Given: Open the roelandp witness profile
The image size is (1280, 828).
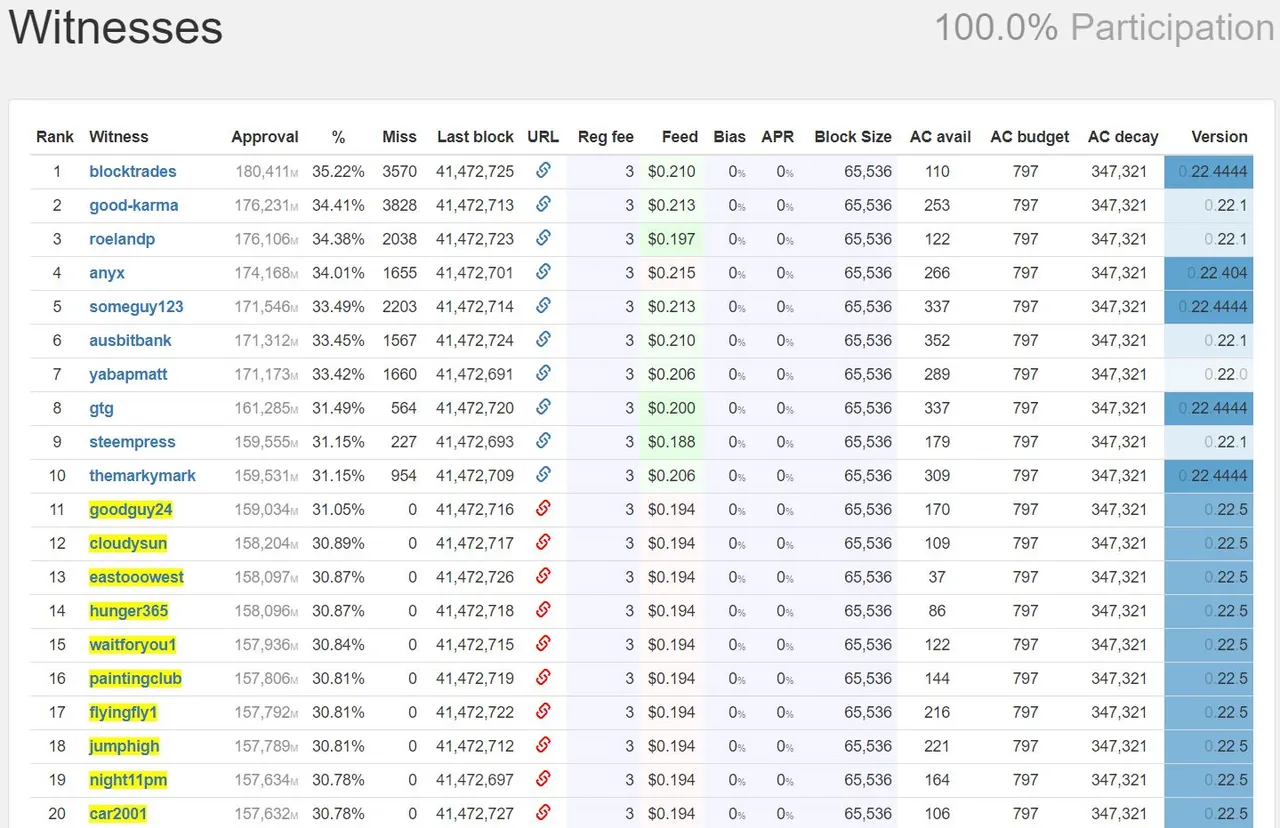Looking at the screenshot, I should (122, 239).
